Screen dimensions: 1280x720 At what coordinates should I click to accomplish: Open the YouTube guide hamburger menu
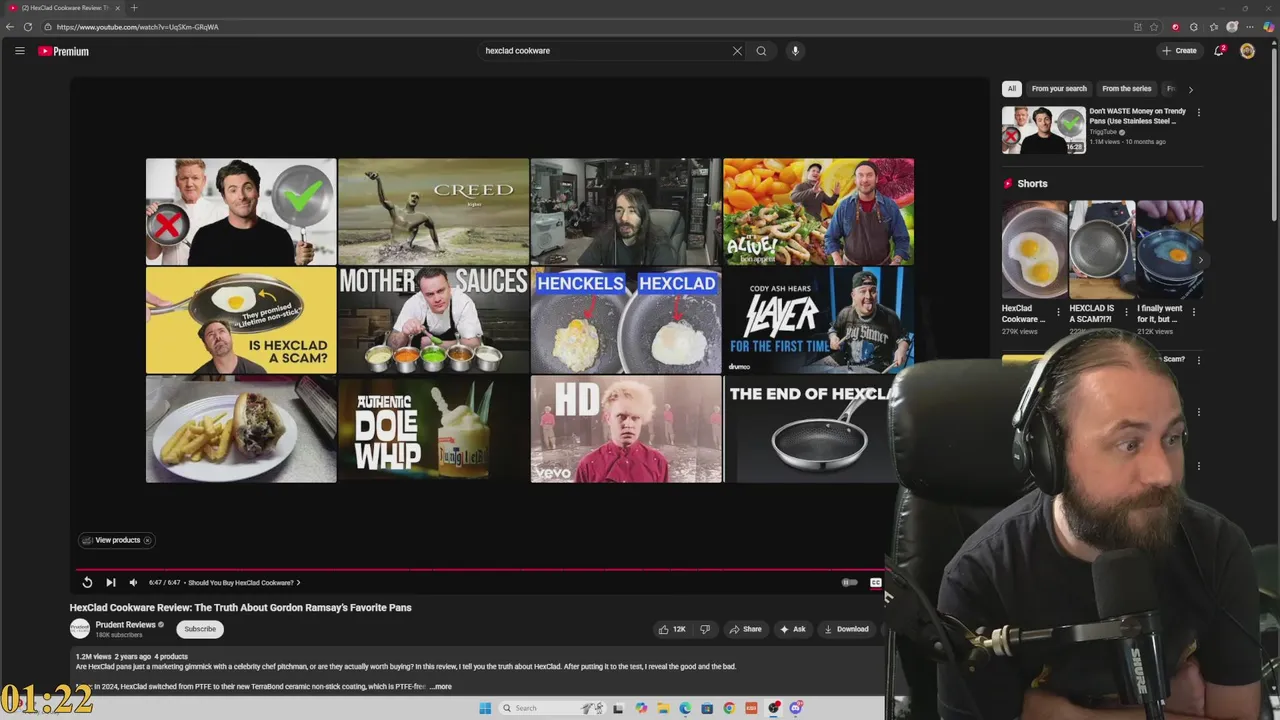point(19,51)
